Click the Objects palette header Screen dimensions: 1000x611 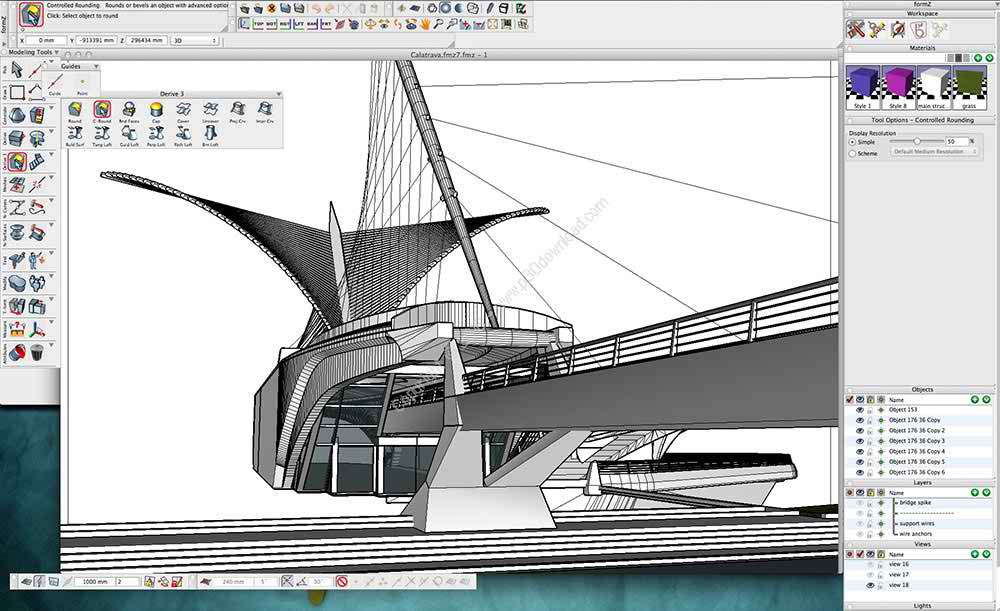pyautogui.click(x=922, y=389)
